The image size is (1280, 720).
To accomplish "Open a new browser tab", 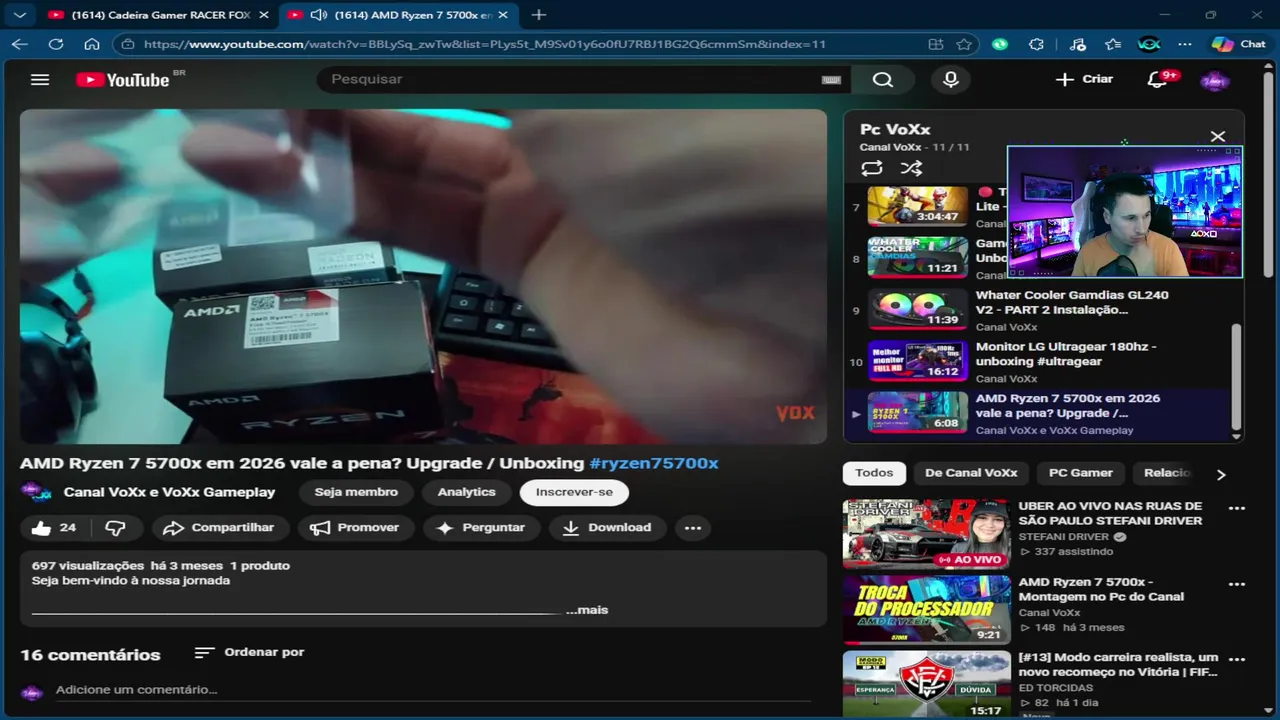I will pos(539,15).
